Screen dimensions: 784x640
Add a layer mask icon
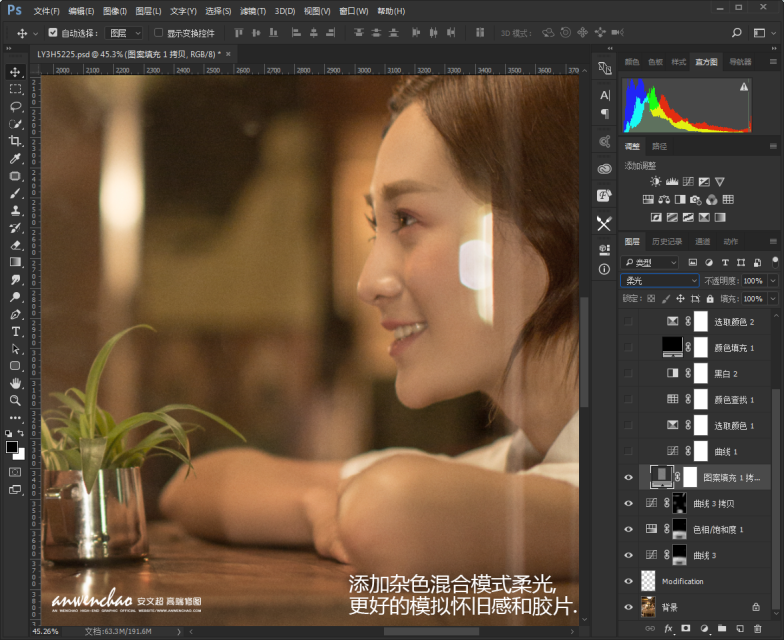click(x=686, y=628)
